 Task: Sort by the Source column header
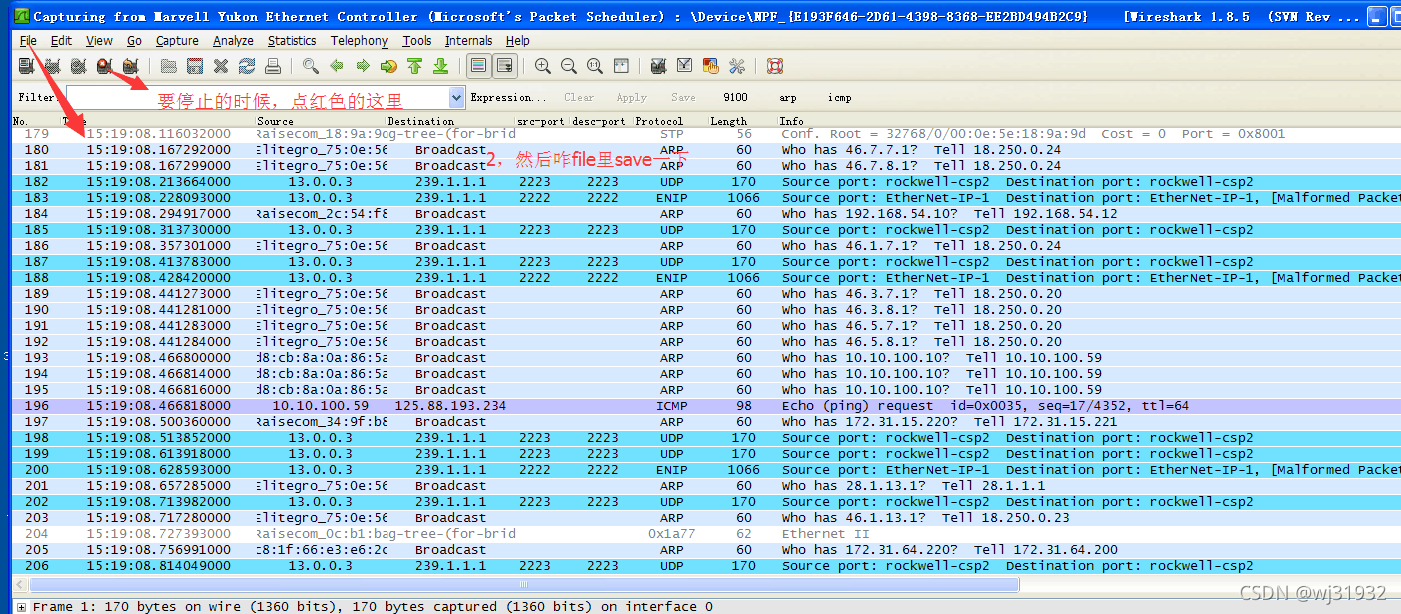point(319,121)
